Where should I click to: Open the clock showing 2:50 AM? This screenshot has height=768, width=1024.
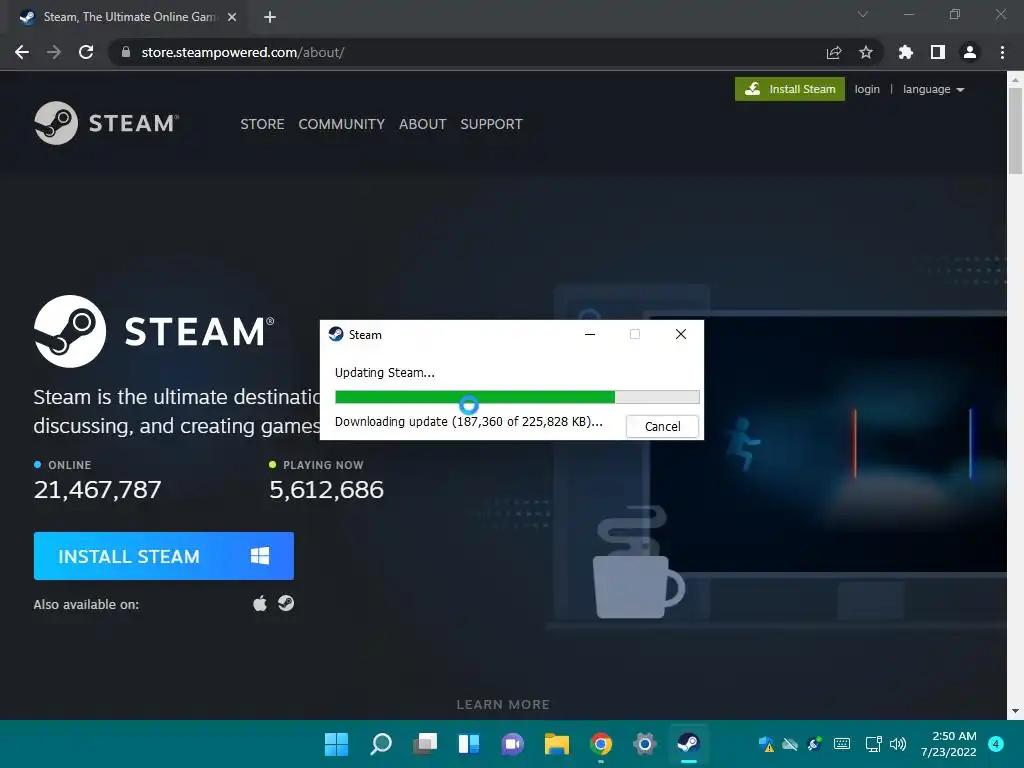tap(948, 744)
